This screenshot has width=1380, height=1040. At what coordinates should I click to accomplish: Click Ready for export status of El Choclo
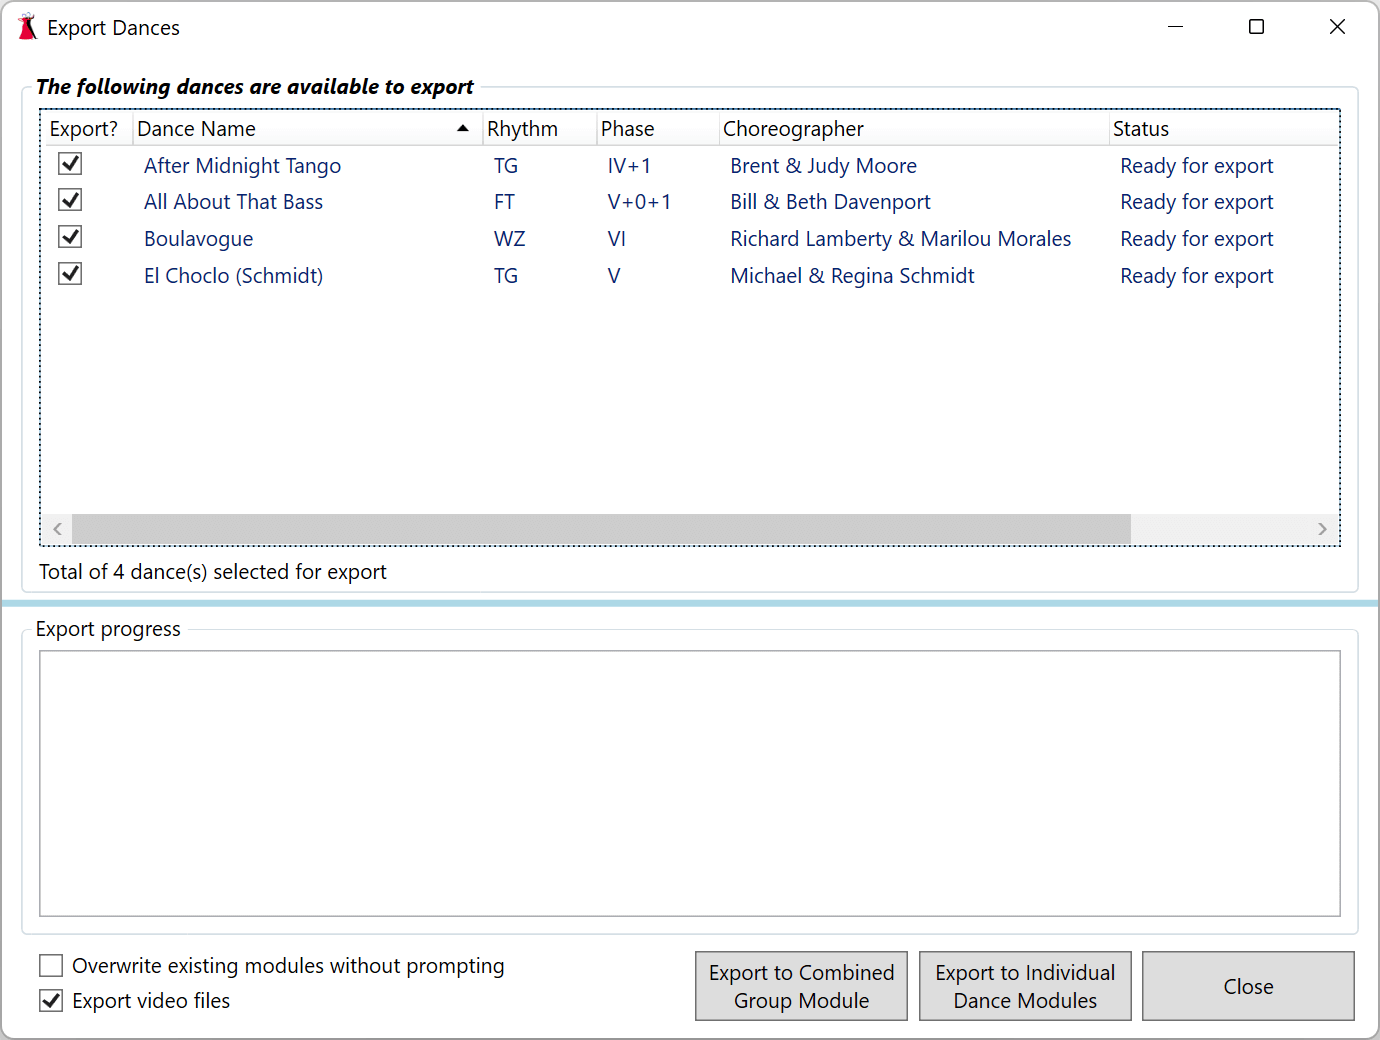[1196, 276]
